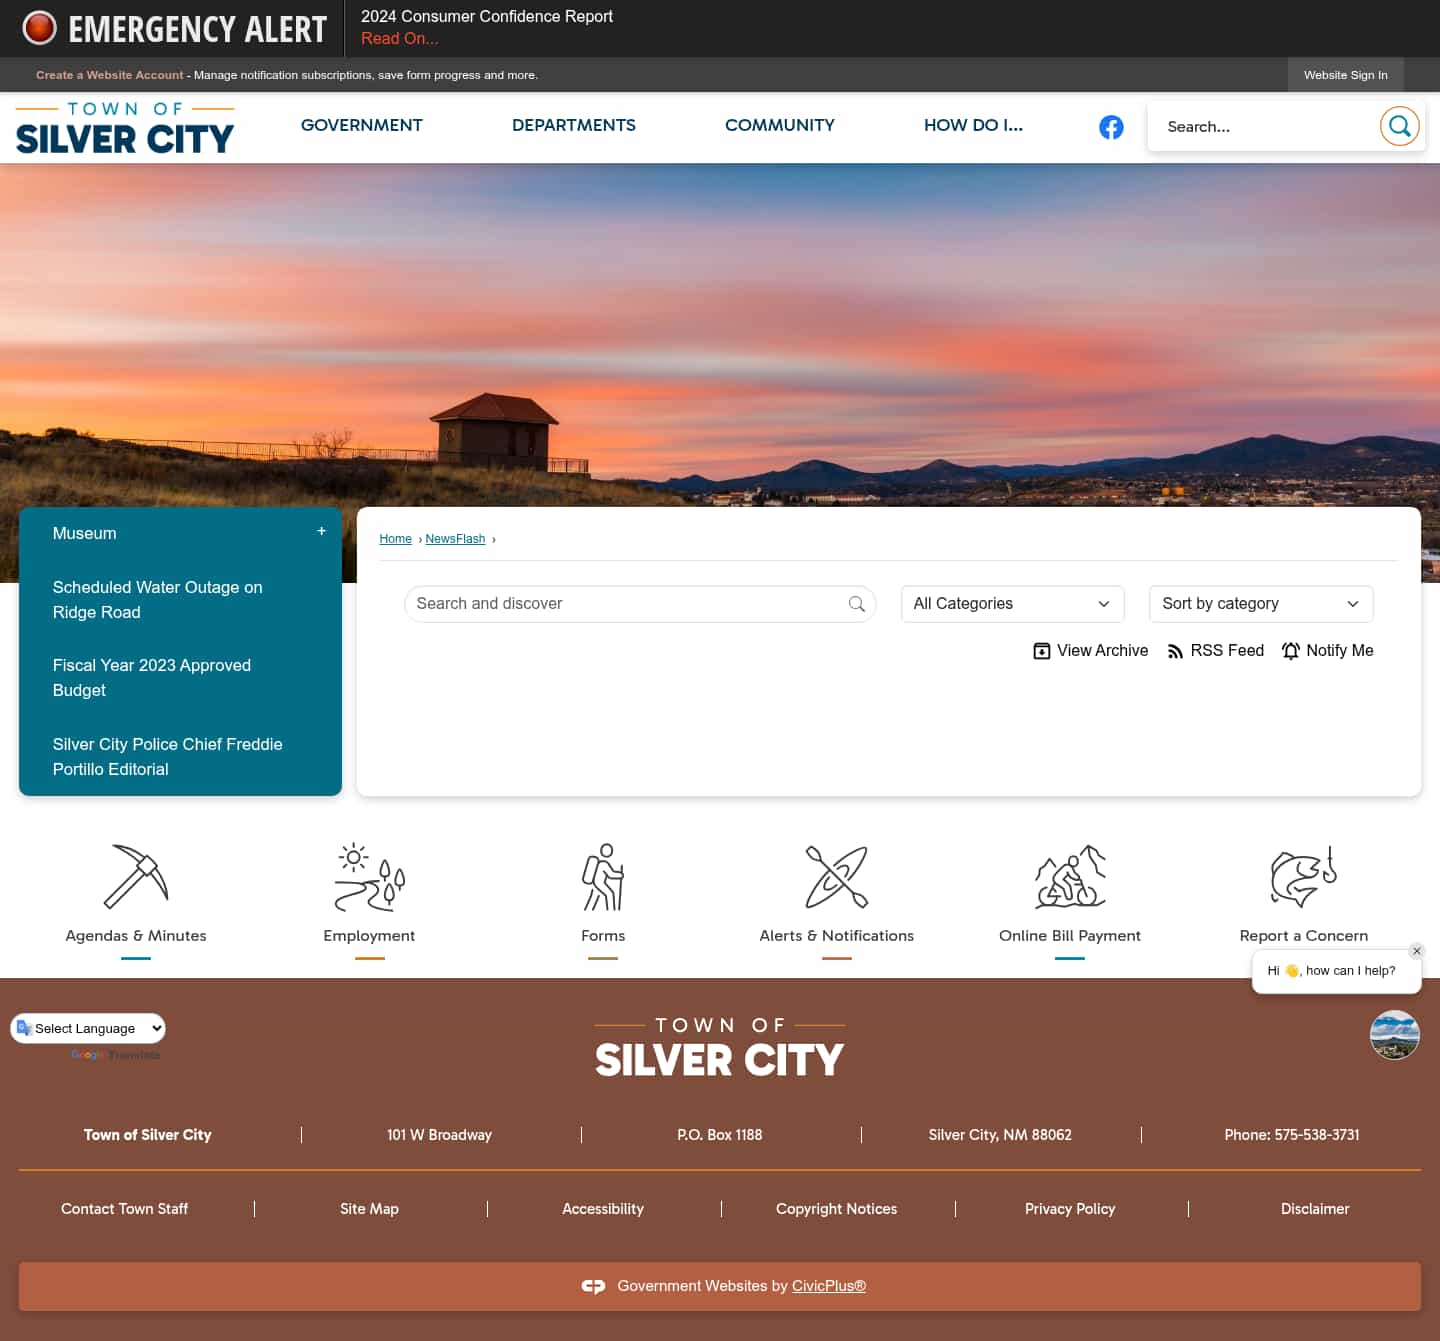1440x1341 pixels.
Task: Open the RSS Feed for news flashes
Action: click(x=1215, y=650)
